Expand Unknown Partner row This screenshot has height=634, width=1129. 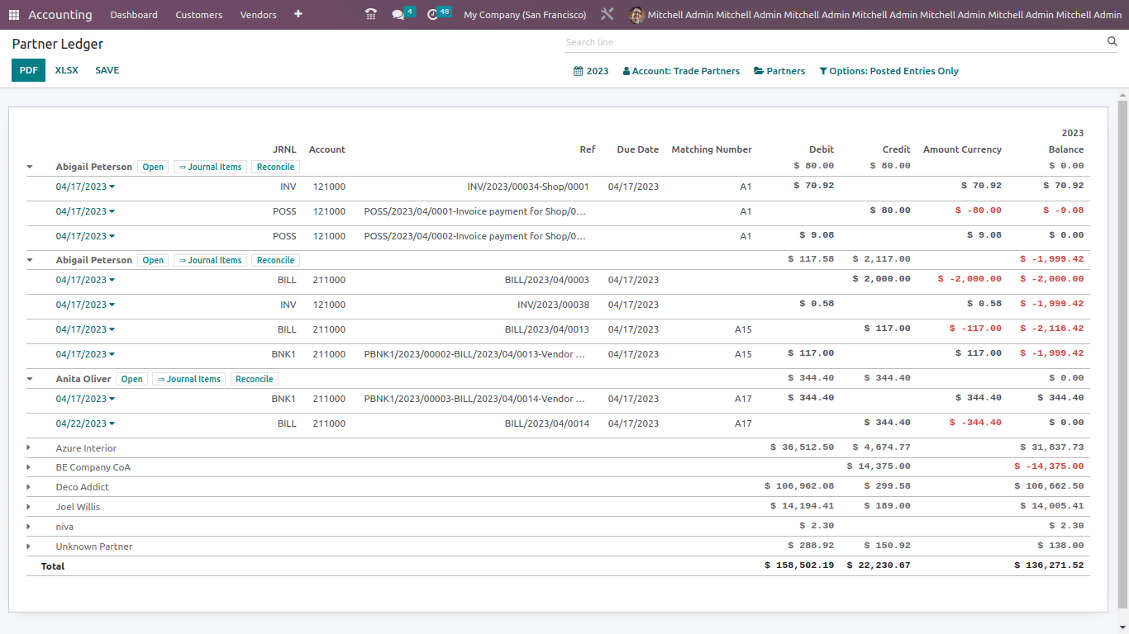click(x=29, y=546)
